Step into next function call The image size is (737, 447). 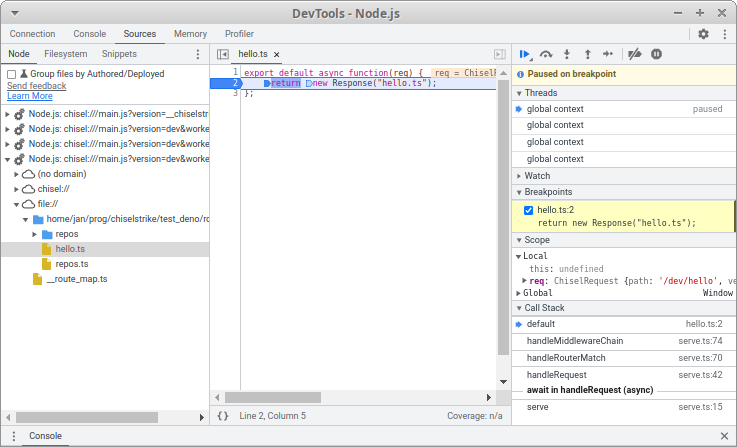click(567, 55)
